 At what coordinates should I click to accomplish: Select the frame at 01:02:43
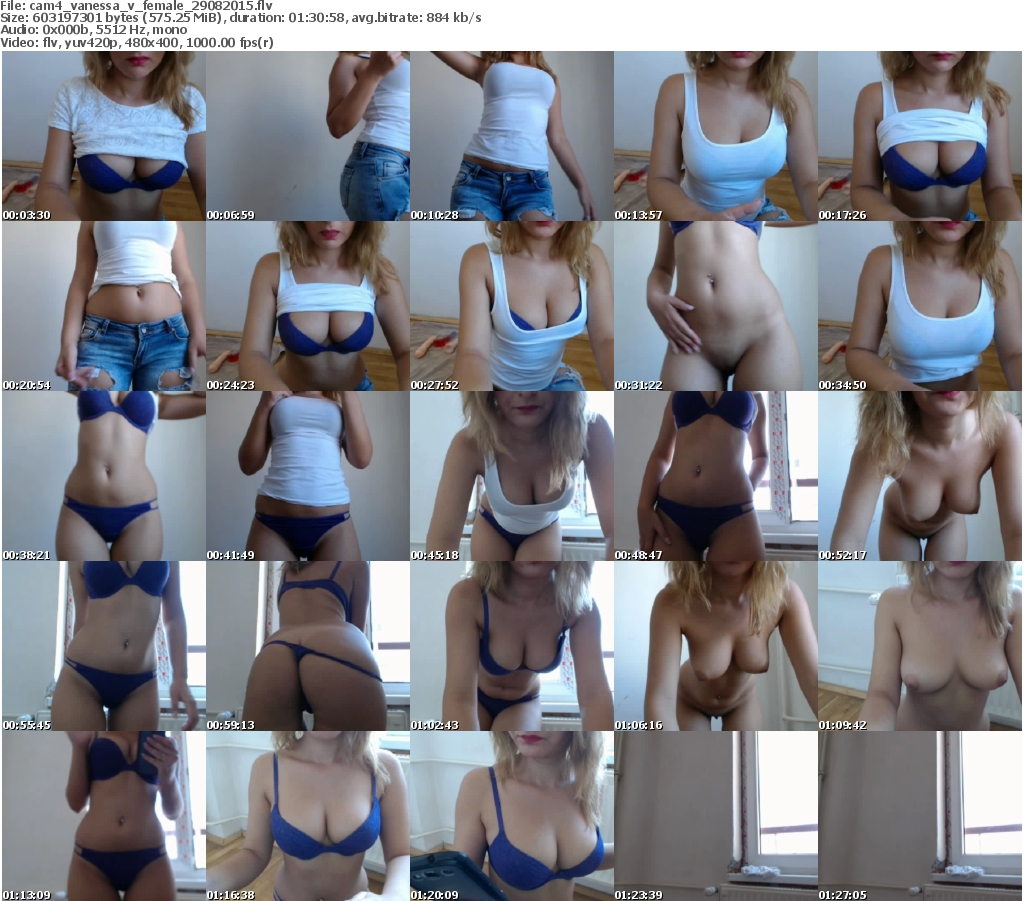[511, 645]
